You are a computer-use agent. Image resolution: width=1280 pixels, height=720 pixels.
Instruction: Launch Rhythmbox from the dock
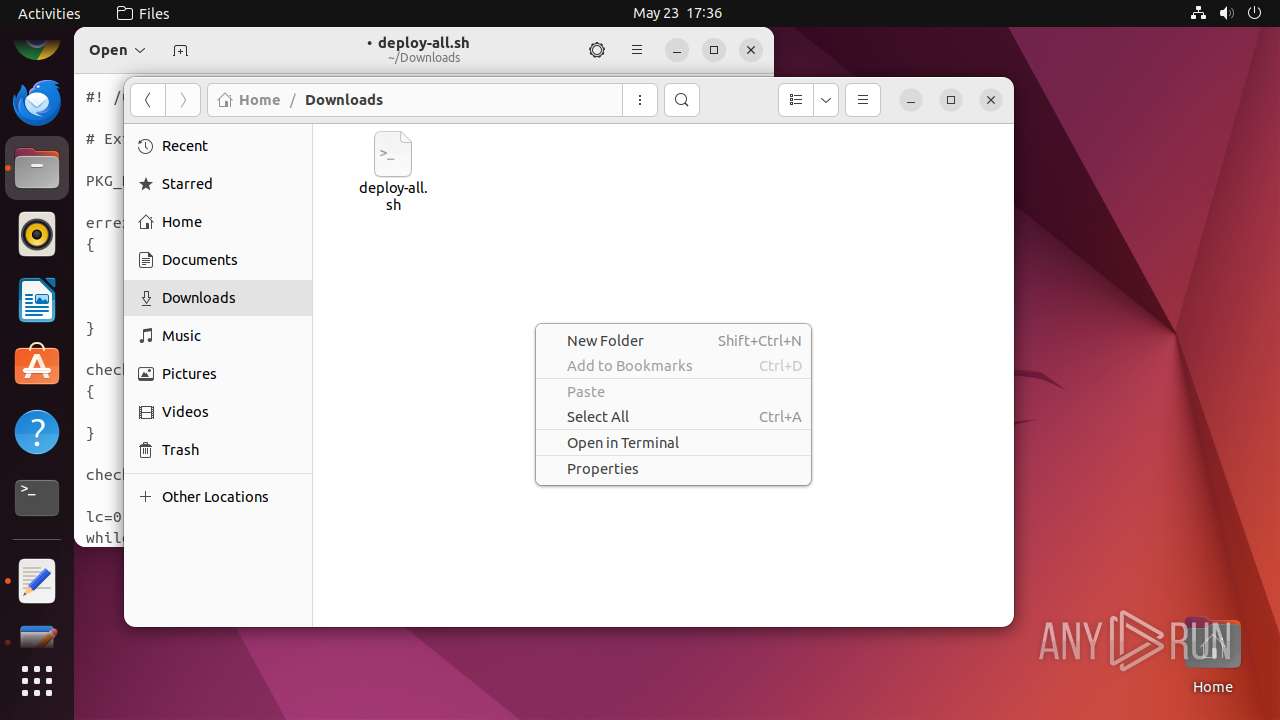tap(37, 234)
